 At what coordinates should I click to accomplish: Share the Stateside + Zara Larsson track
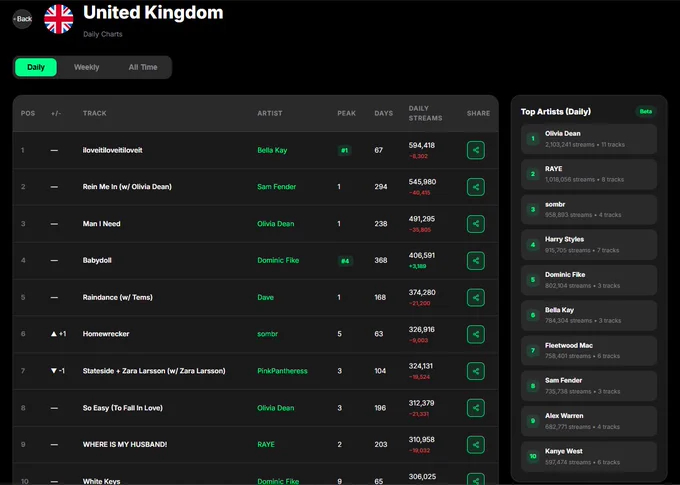click(x=476, y=371)
